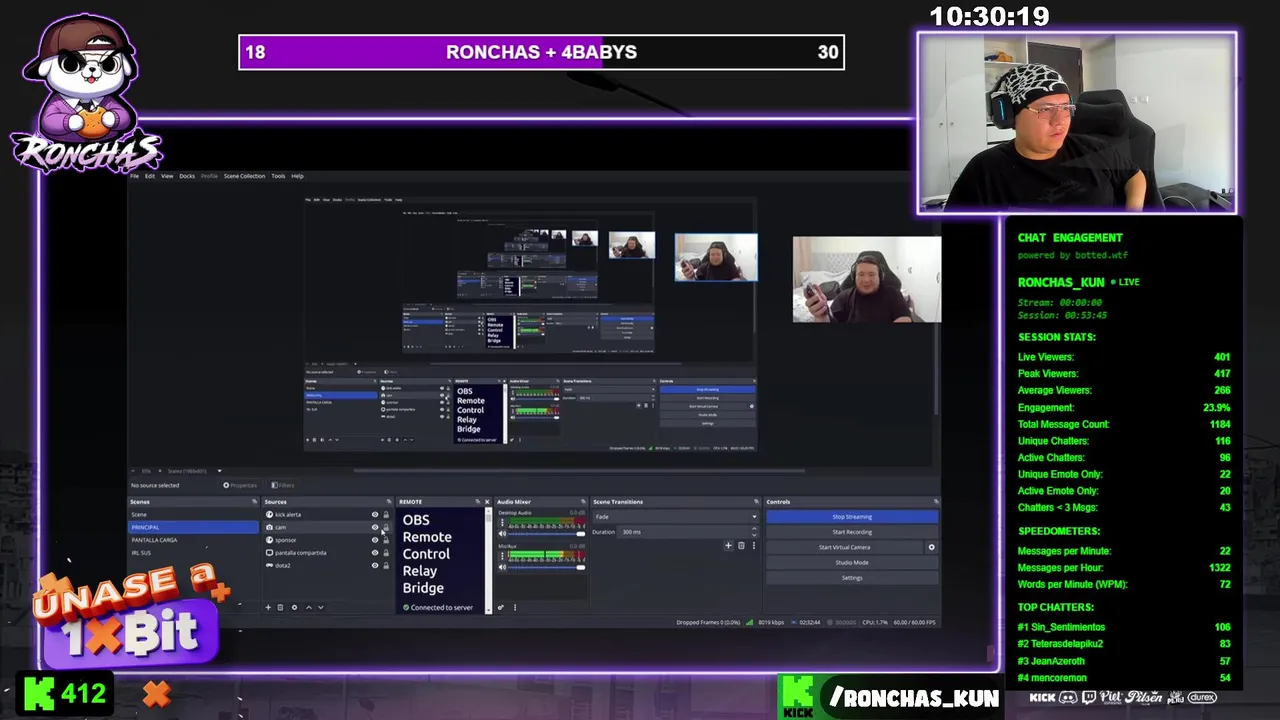Add a new source with the plus icon

click(x=268, y=607)
